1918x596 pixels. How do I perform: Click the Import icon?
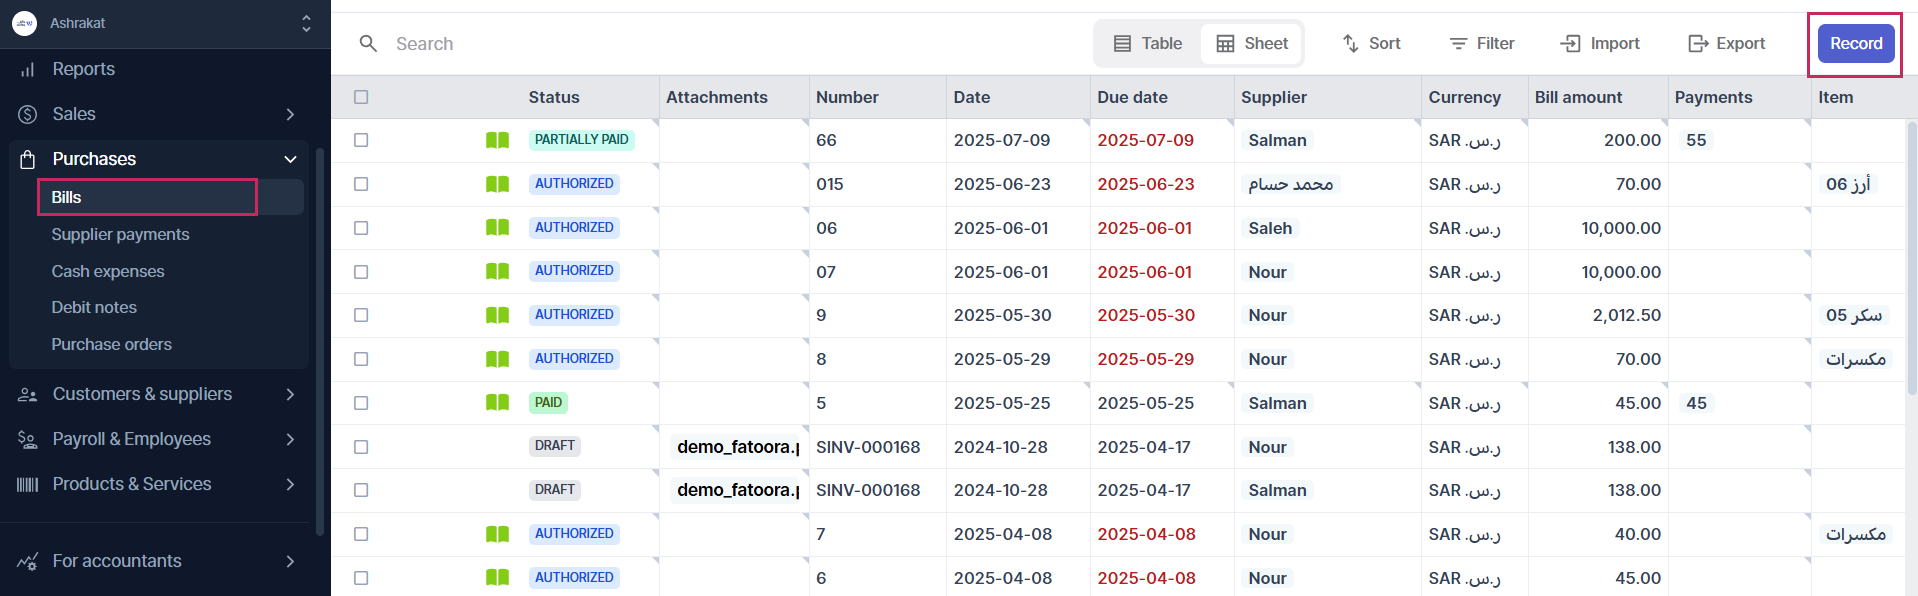[x=1570, y=44]
